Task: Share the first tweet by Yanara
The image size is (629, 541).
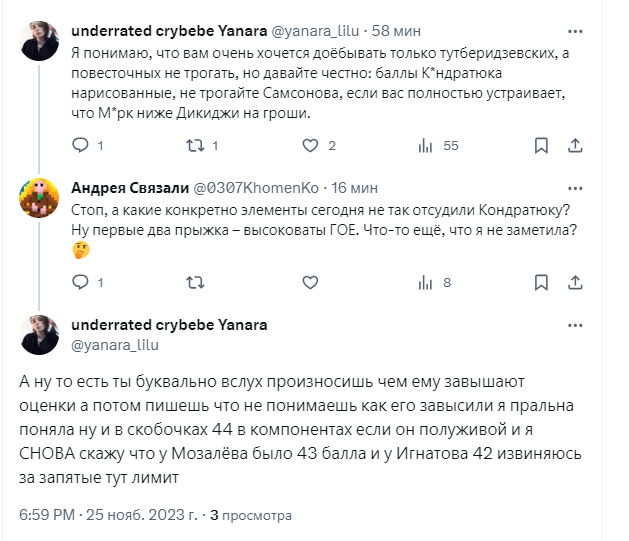Action: pos(575,146)
